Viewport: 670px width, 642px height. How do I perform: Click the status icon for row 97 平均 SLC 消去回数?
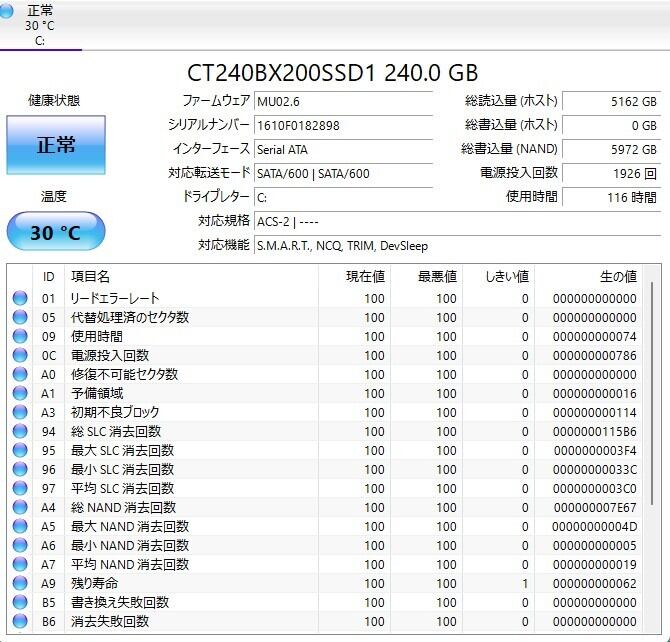pos(20,489)
